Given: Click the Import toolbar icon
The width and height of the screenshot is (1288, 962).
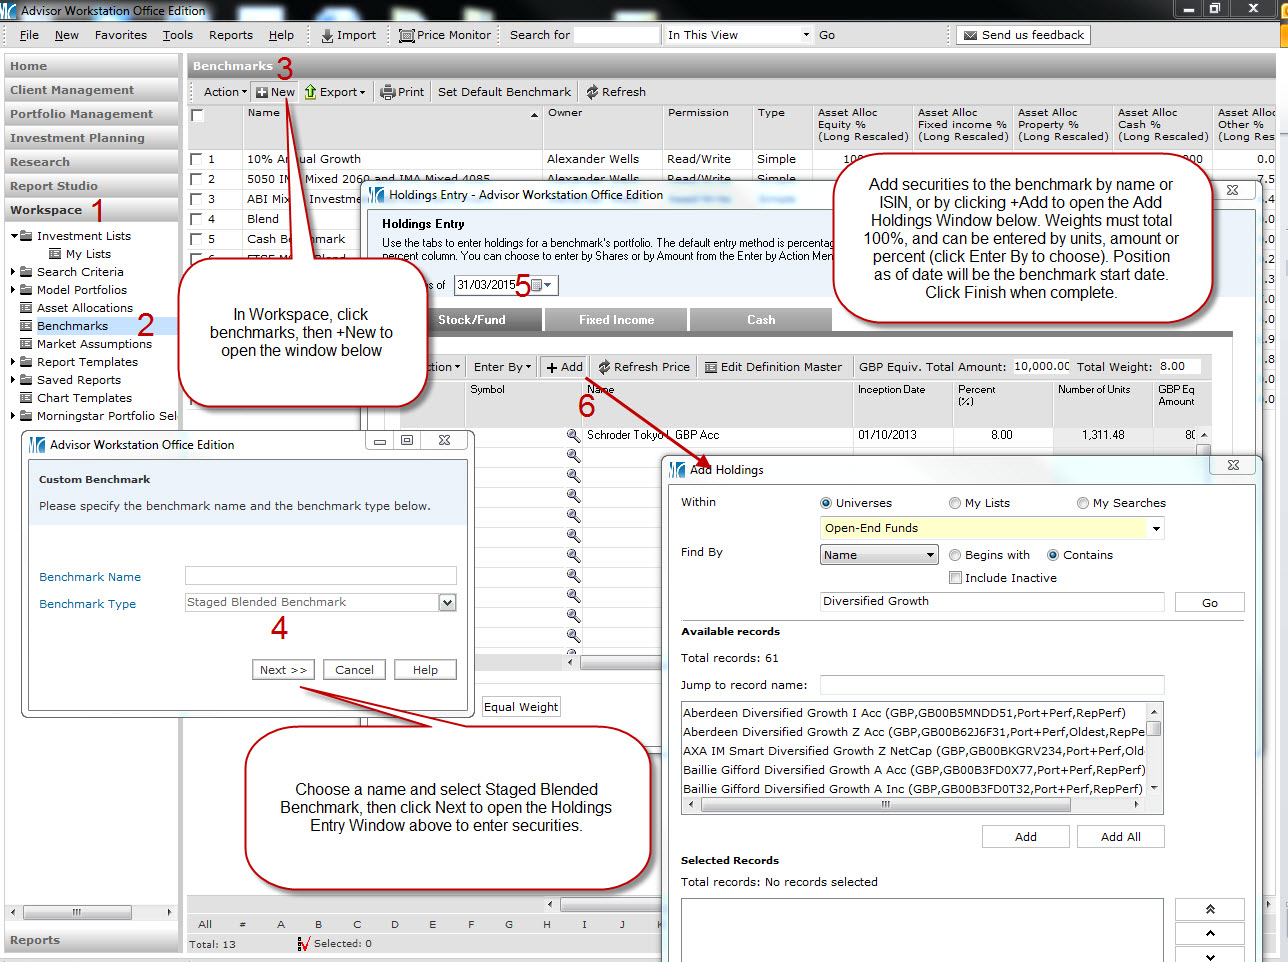Looking at the screenshot, I should [328, 35].
